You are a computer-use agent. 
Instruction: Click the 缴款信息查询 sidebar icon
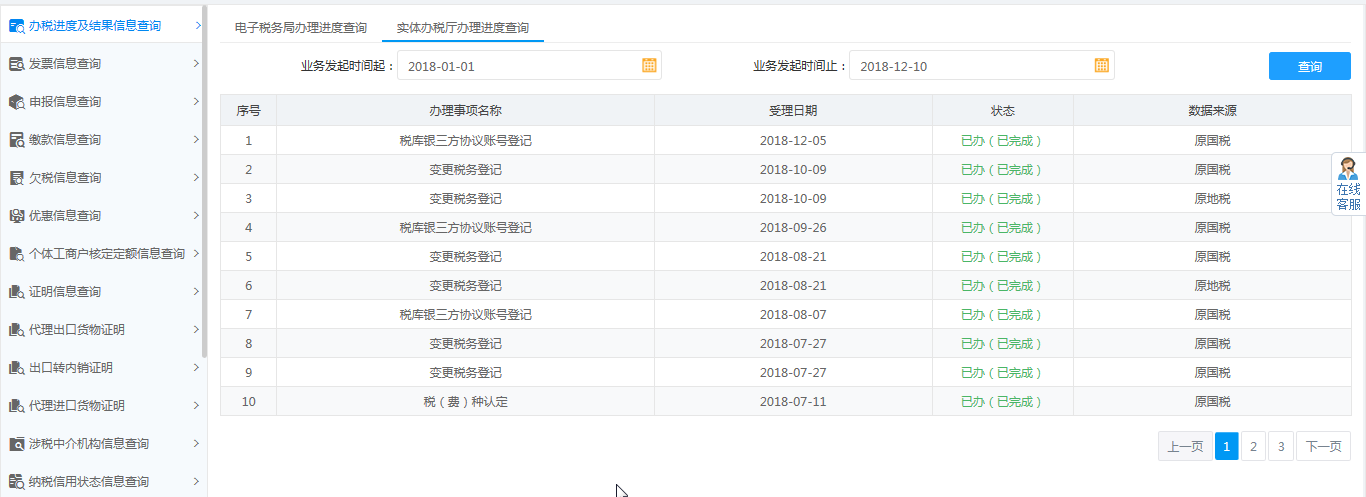click(16, 140)
